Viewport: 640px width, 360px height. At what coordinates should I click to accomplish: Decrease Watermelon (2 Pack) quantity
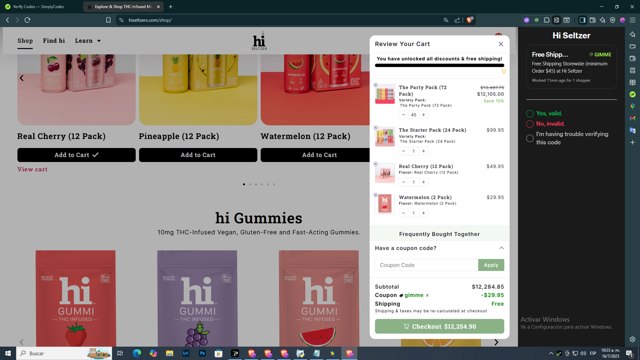(x=404, y=213)
